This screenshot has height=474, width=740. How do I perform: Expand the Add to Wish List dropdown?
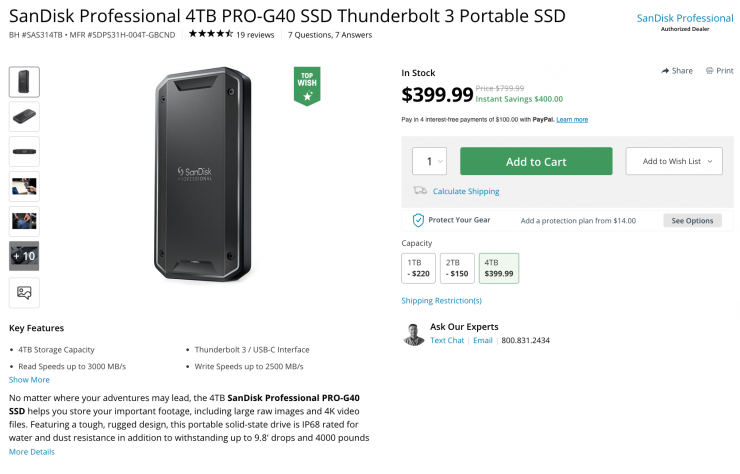tap(673, 161)
